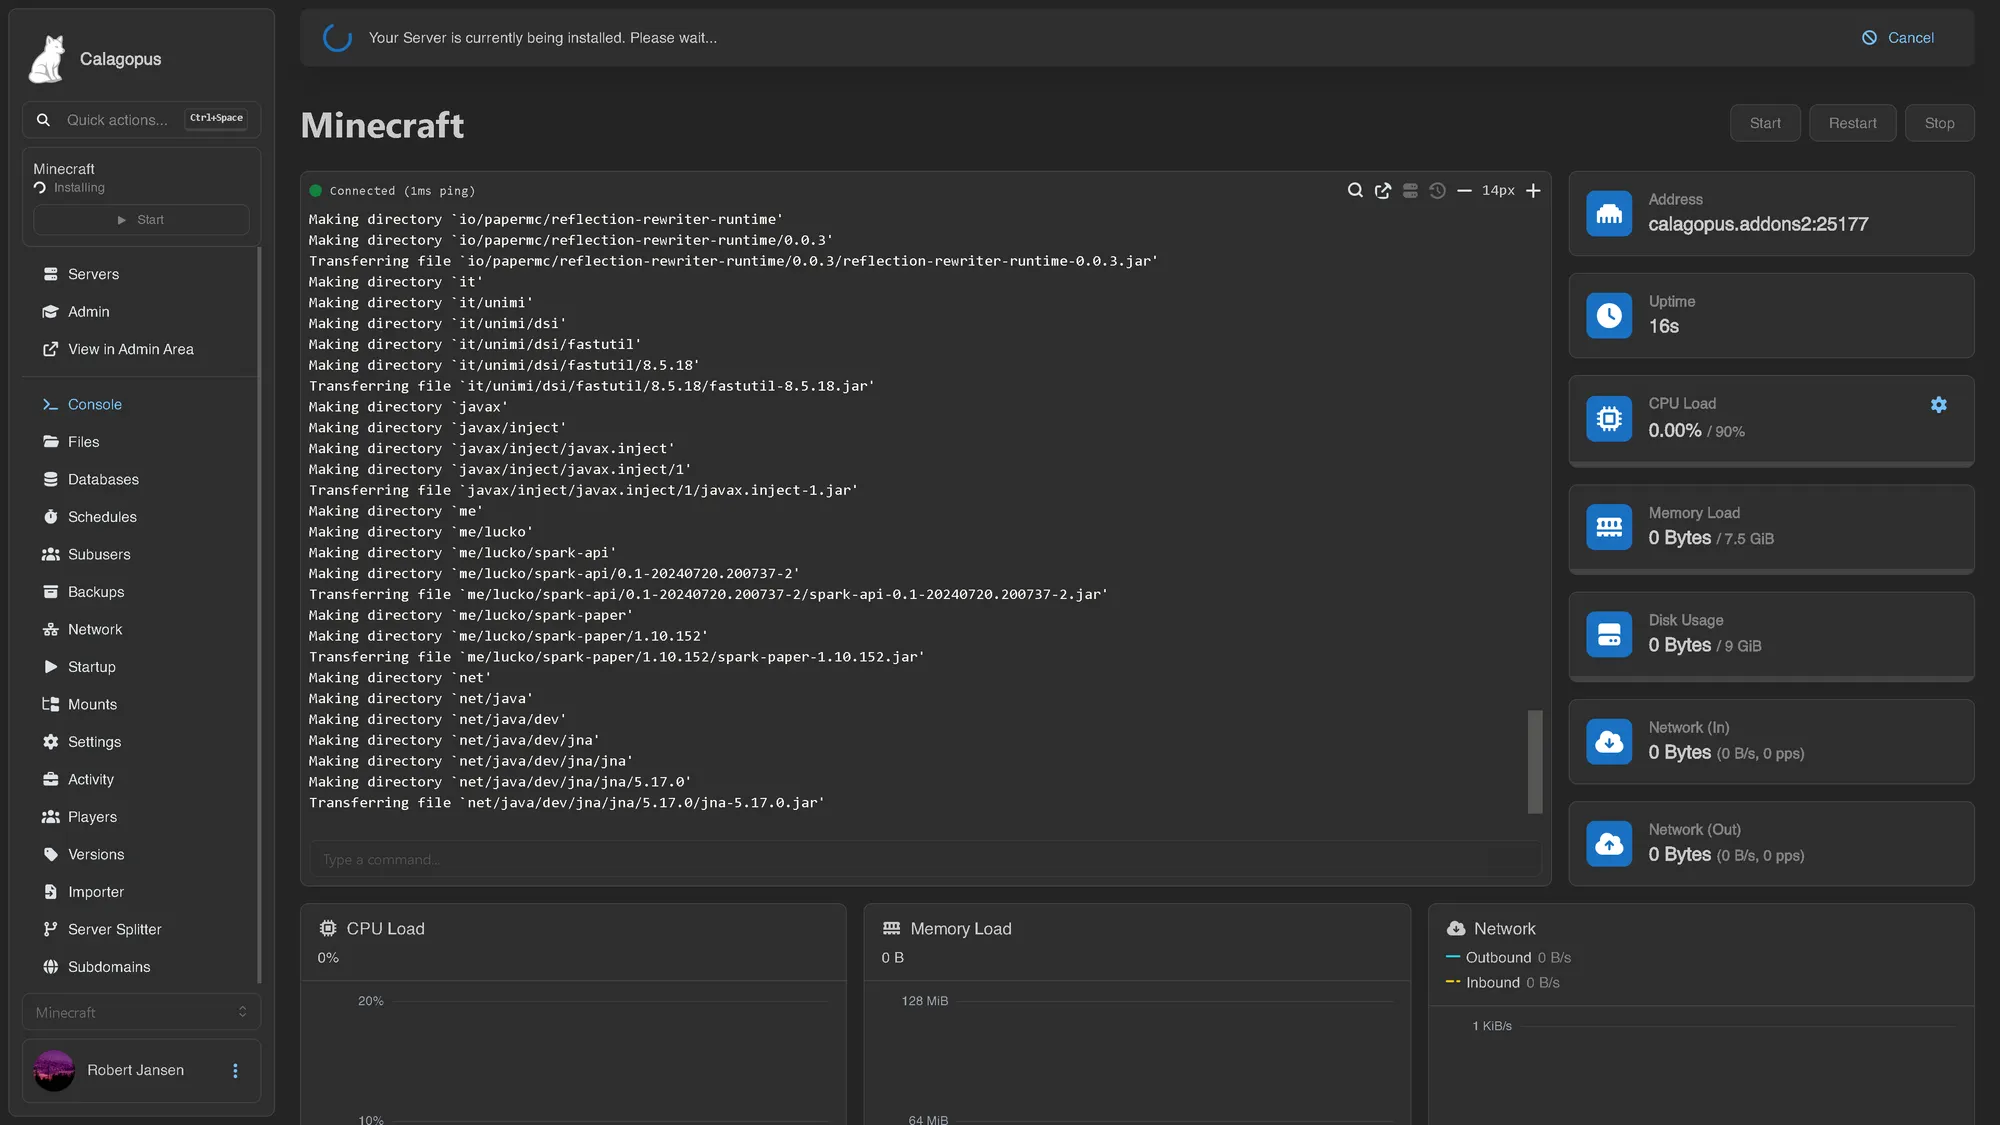Image resolution: width=2000 pixels, height=1125 pixels.
Task: Decrease console font size with minus
Action: point(1464,190)
